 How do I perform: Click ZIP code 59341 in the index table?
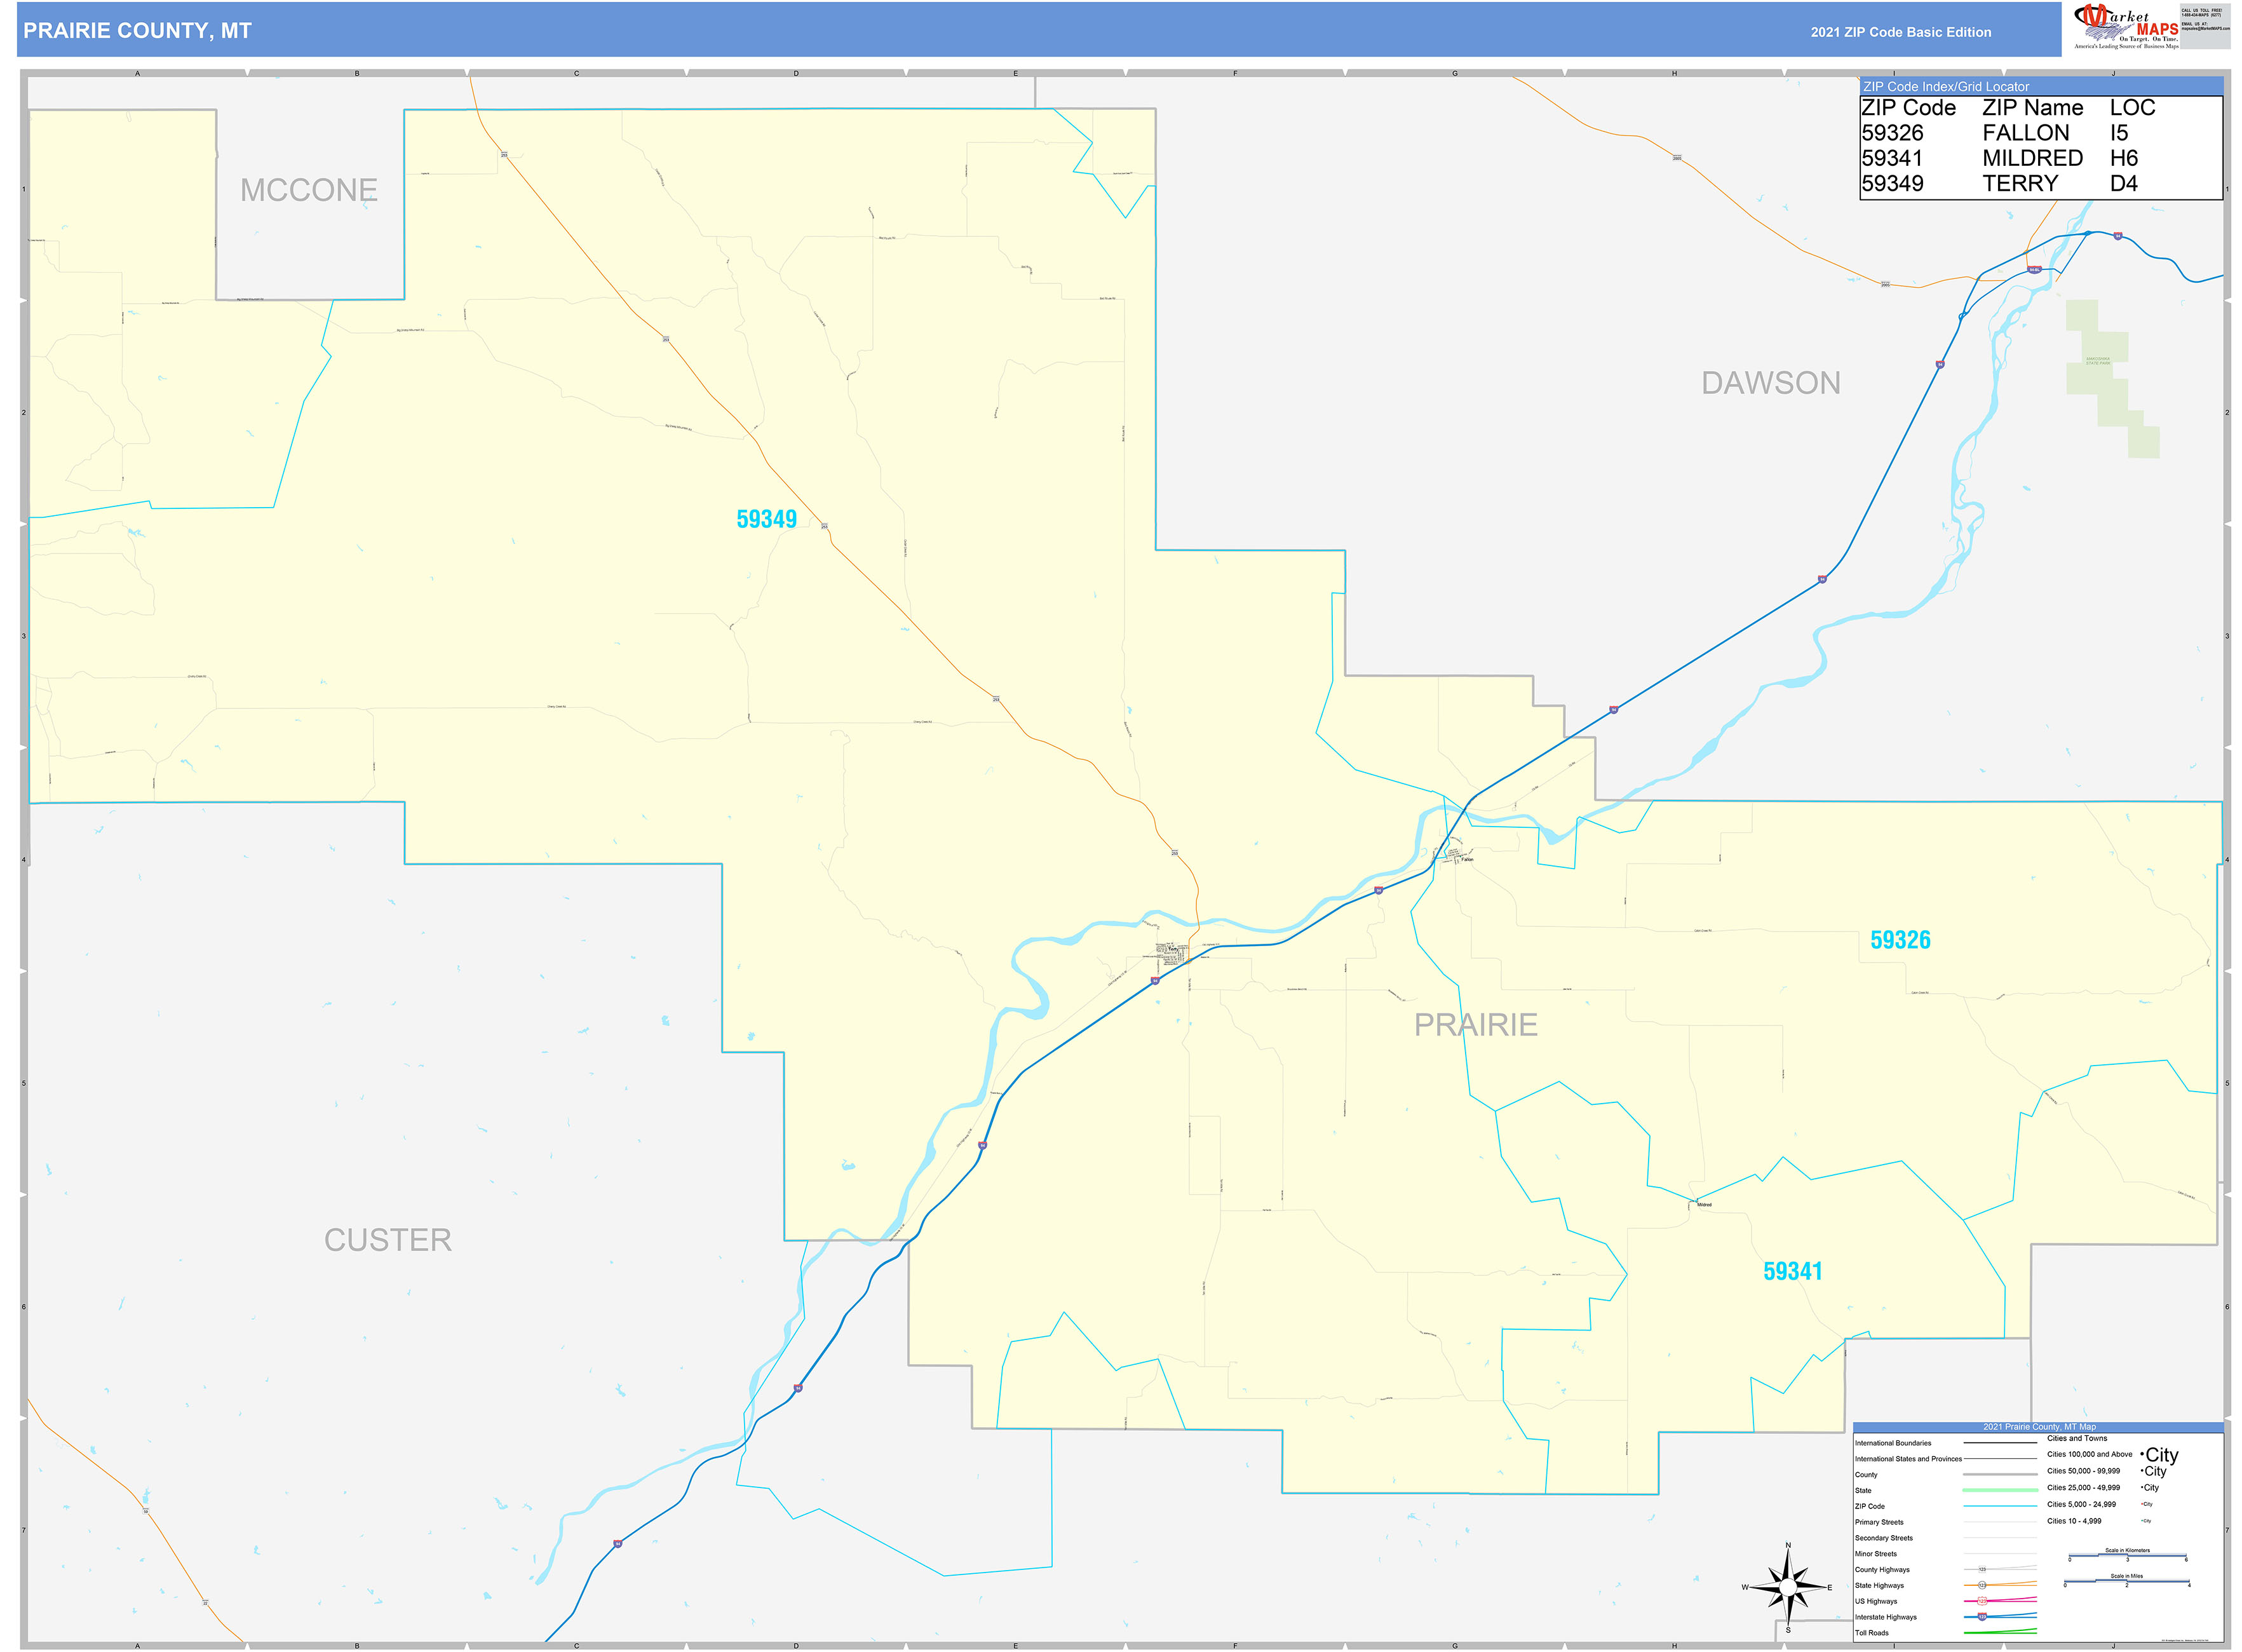1892,158
